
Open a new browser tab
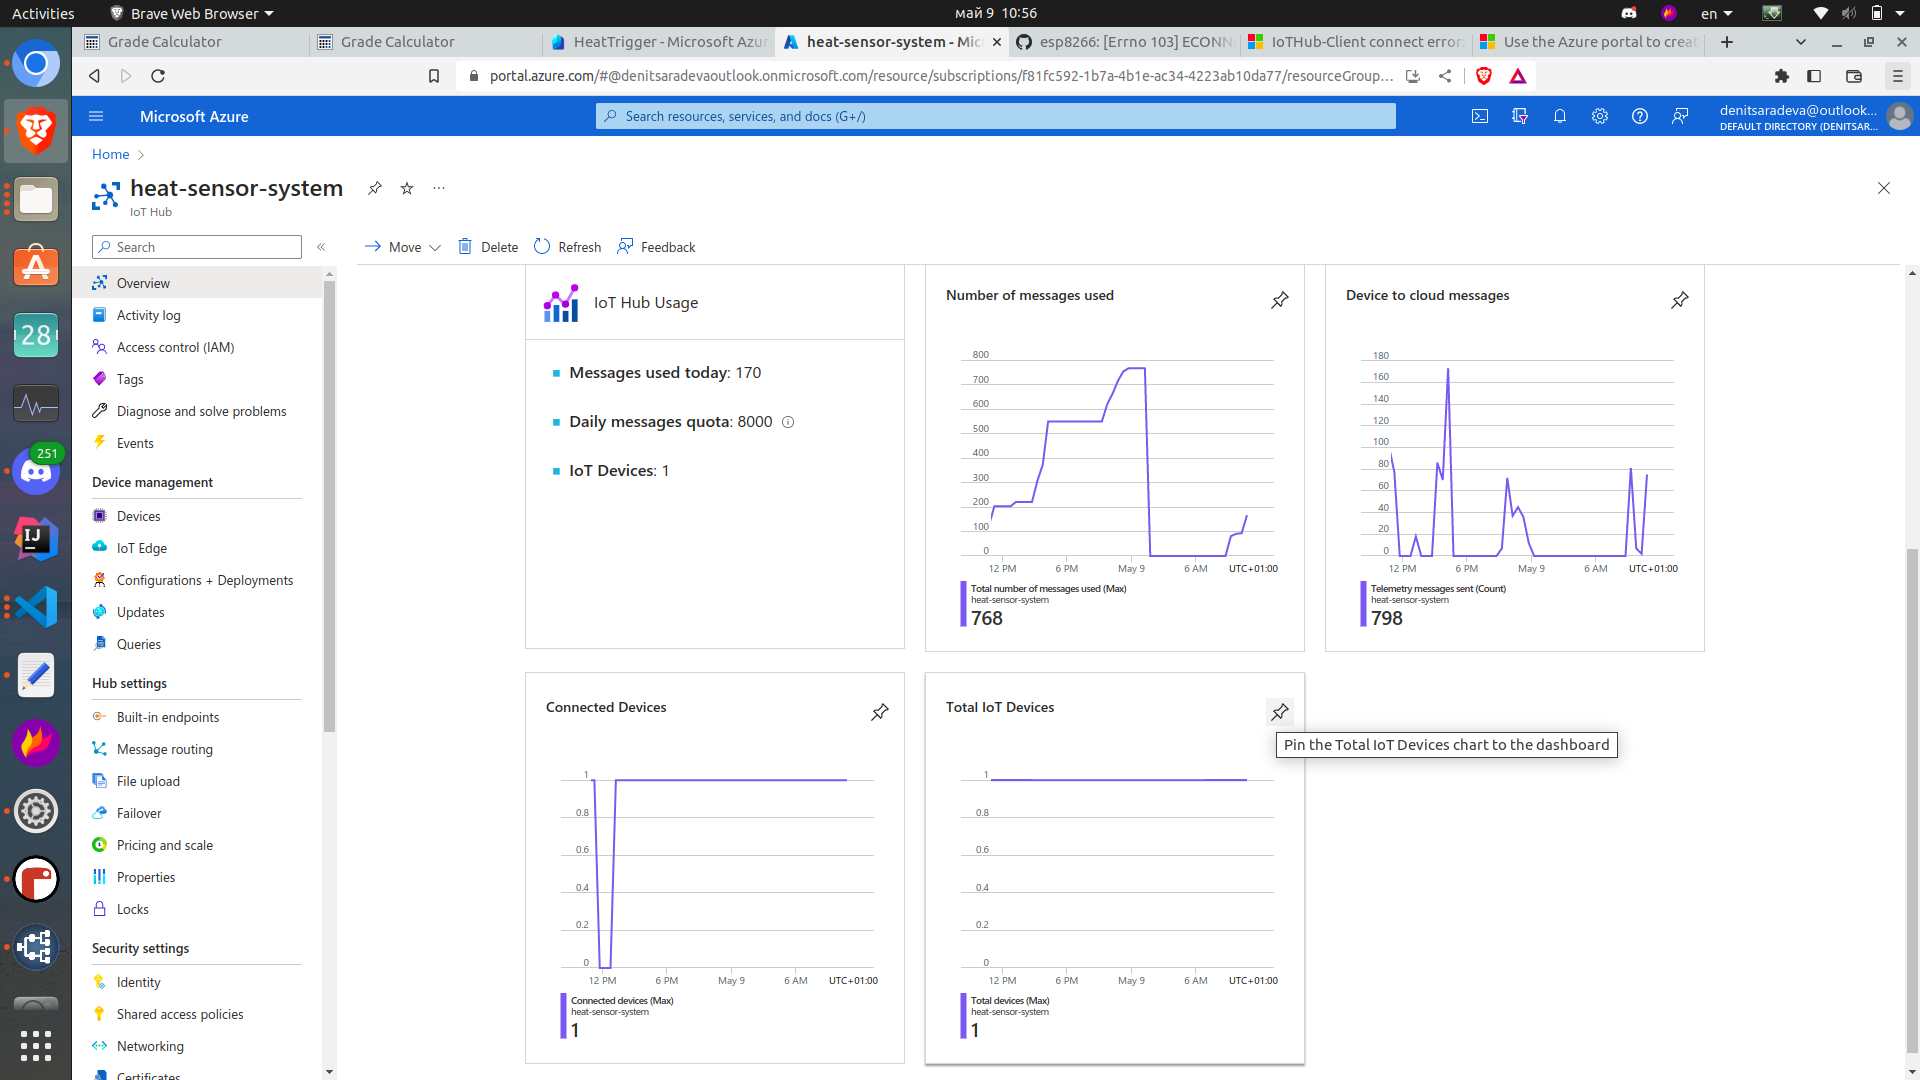tap(1727, 42)
